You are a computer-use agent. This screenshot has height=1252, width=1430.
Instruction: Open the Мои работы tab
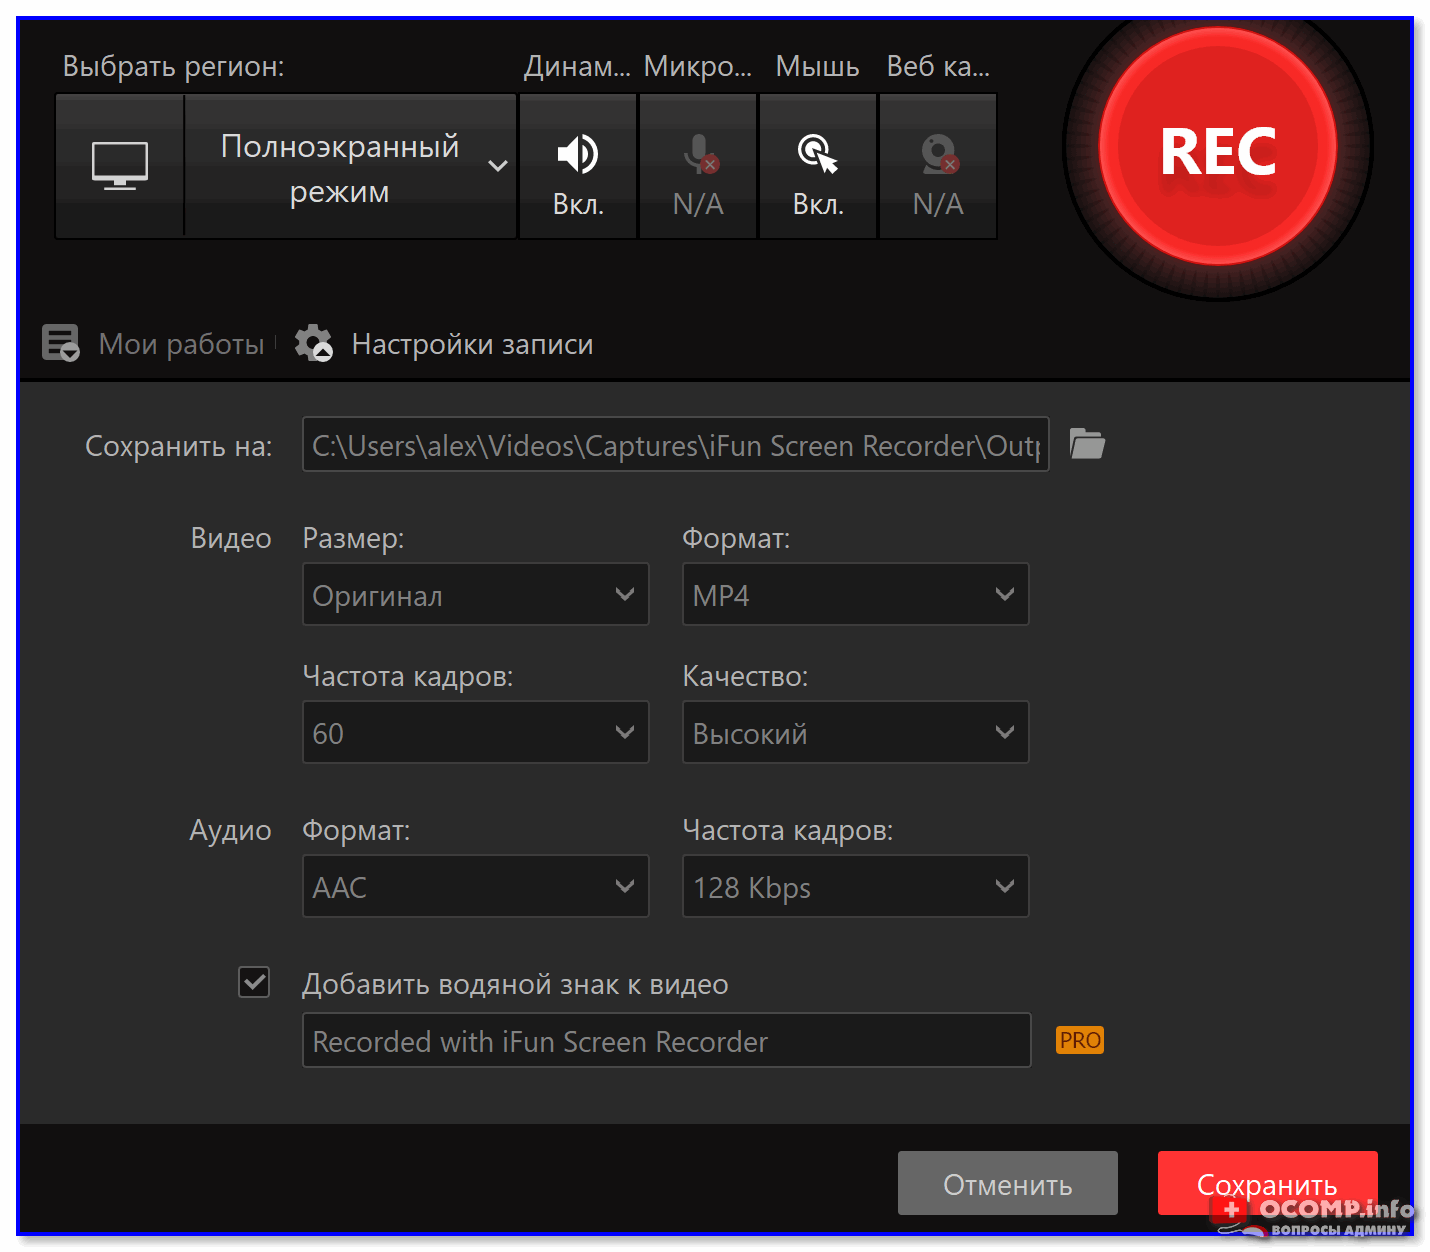point(181,344)
